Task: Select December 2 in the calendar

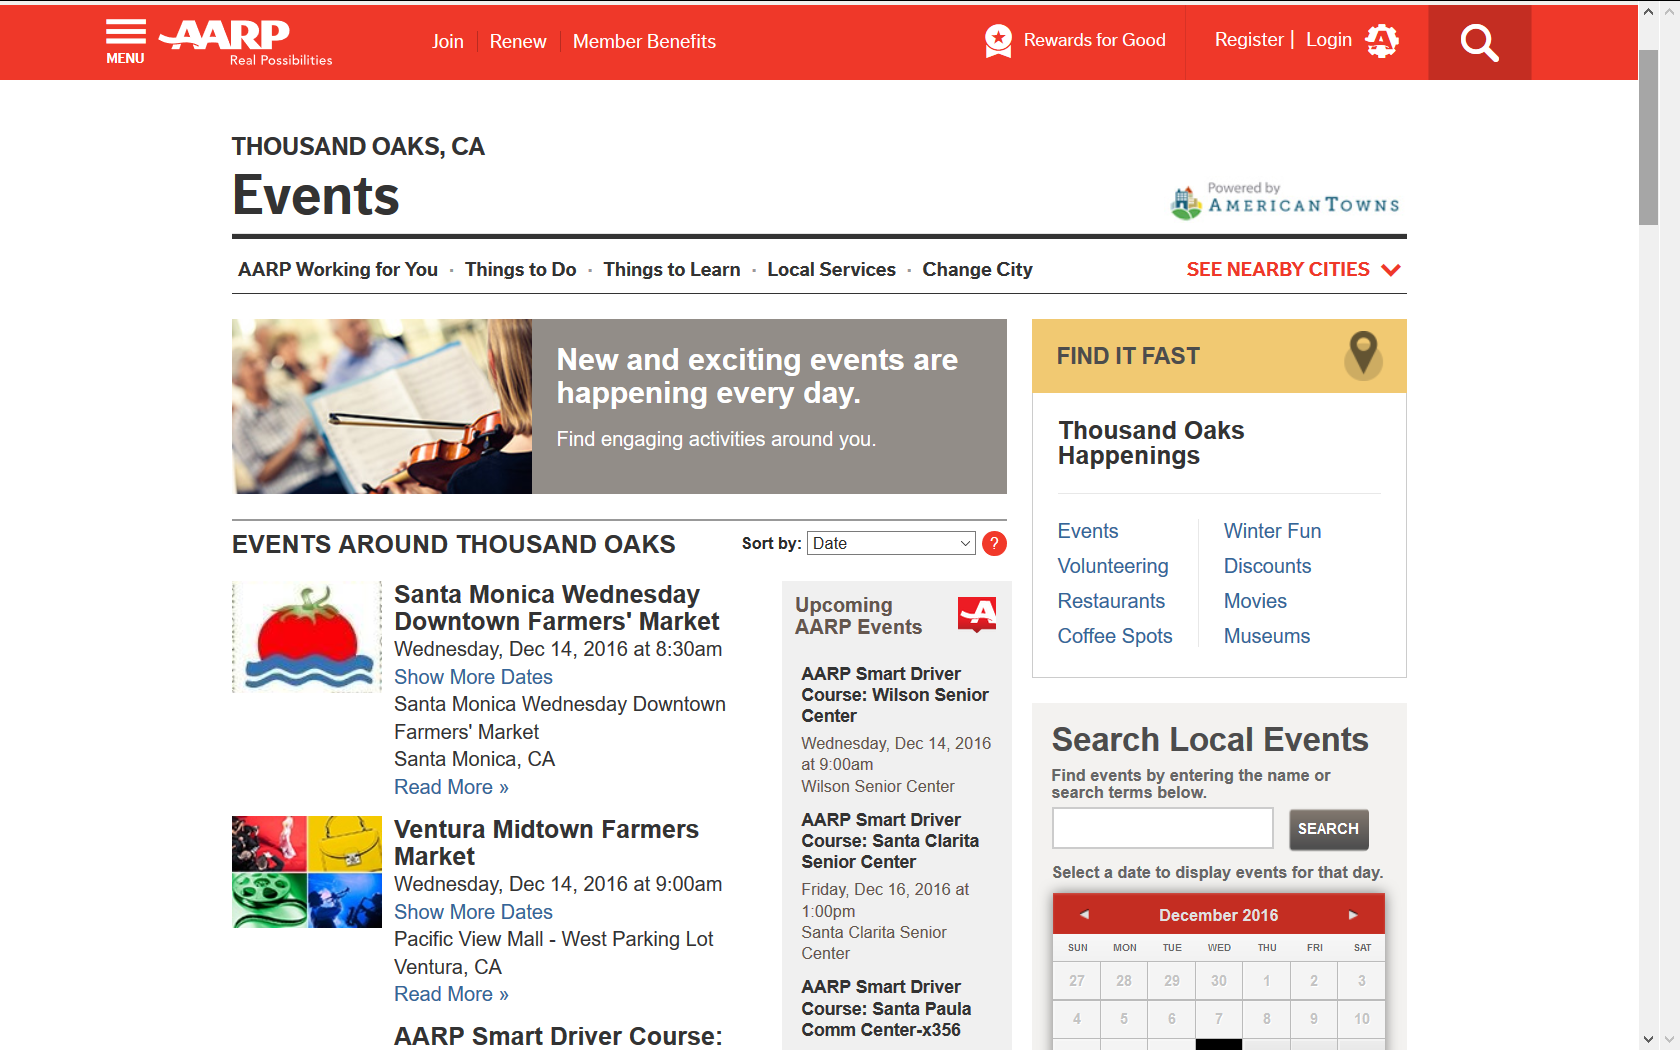Action: click(x=1314, y=981)
